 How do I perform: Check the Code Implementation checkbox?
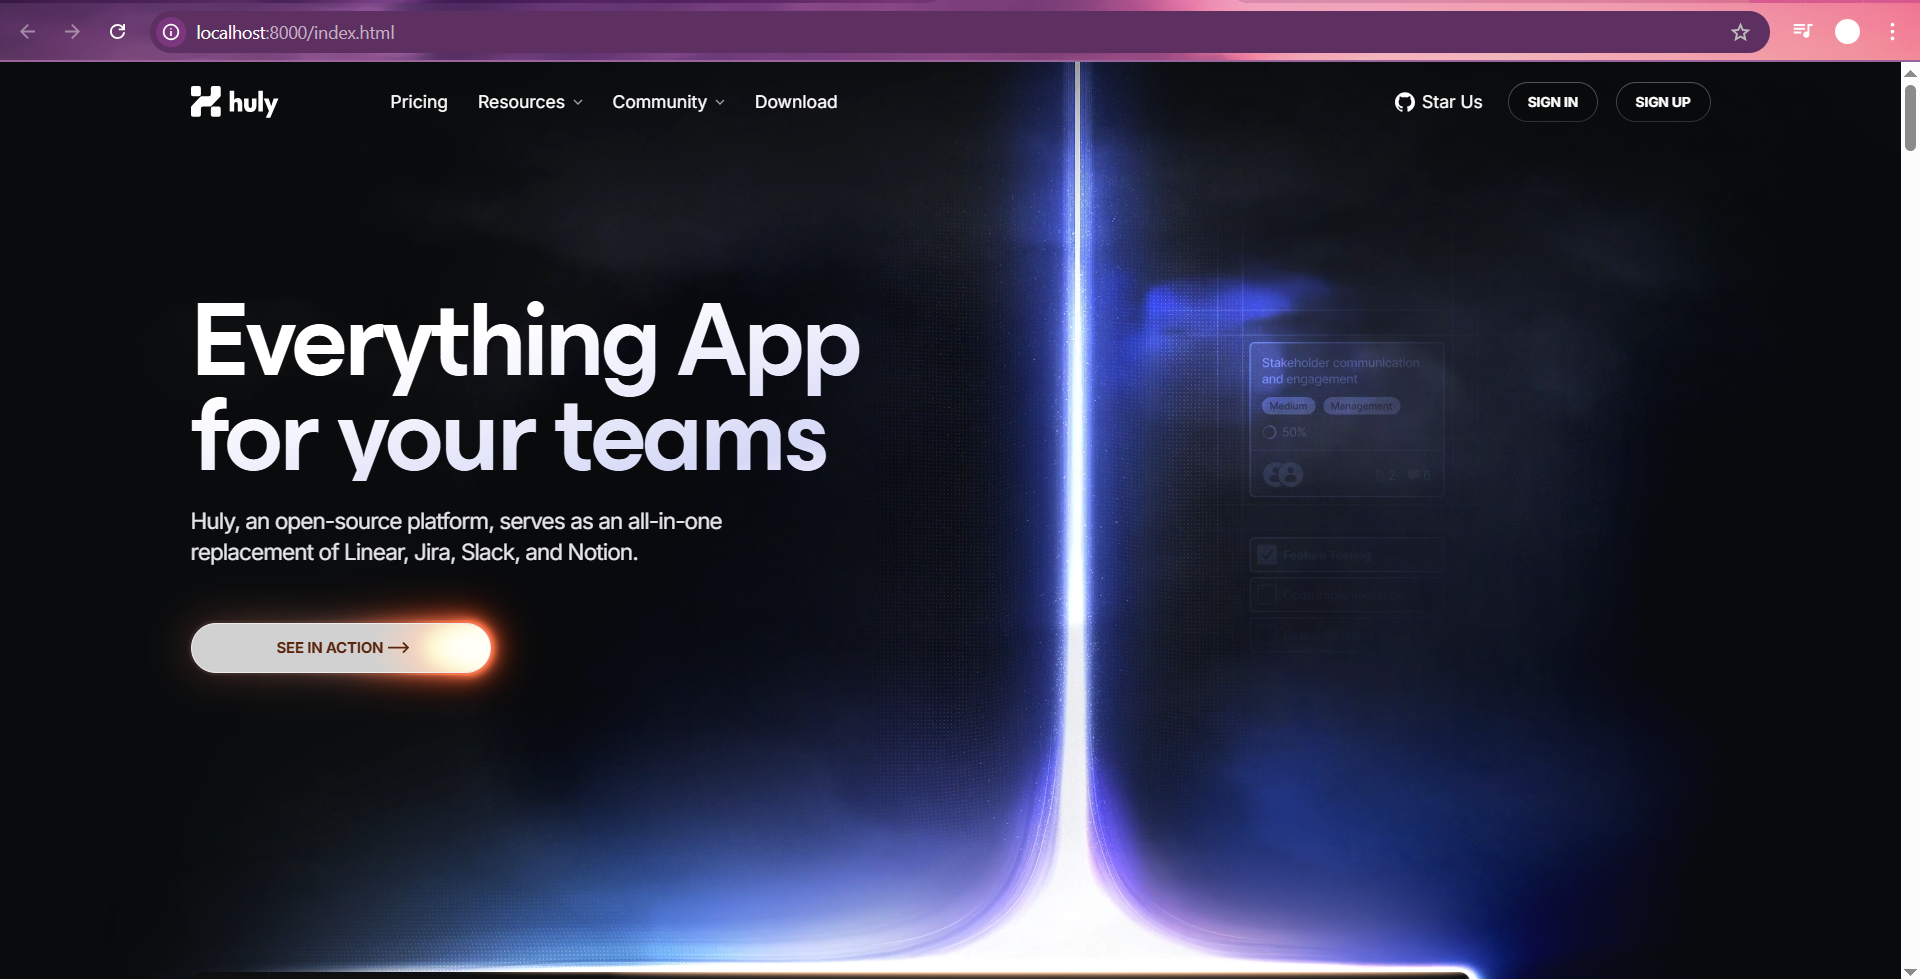[x=1267, y=595]
